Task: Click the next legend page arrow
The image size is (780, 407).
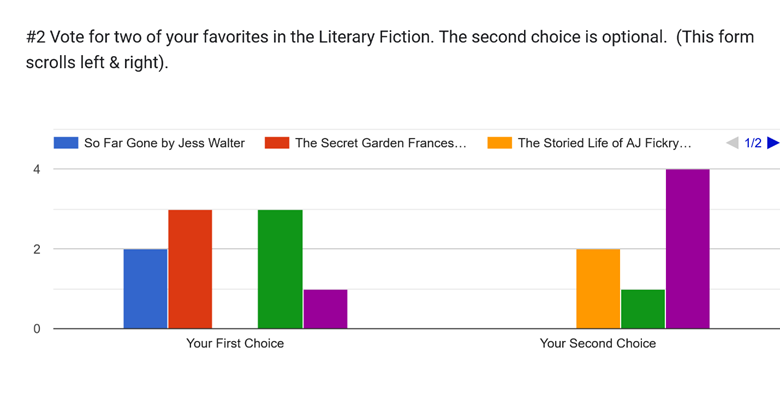Action: (x=772, y=143)
